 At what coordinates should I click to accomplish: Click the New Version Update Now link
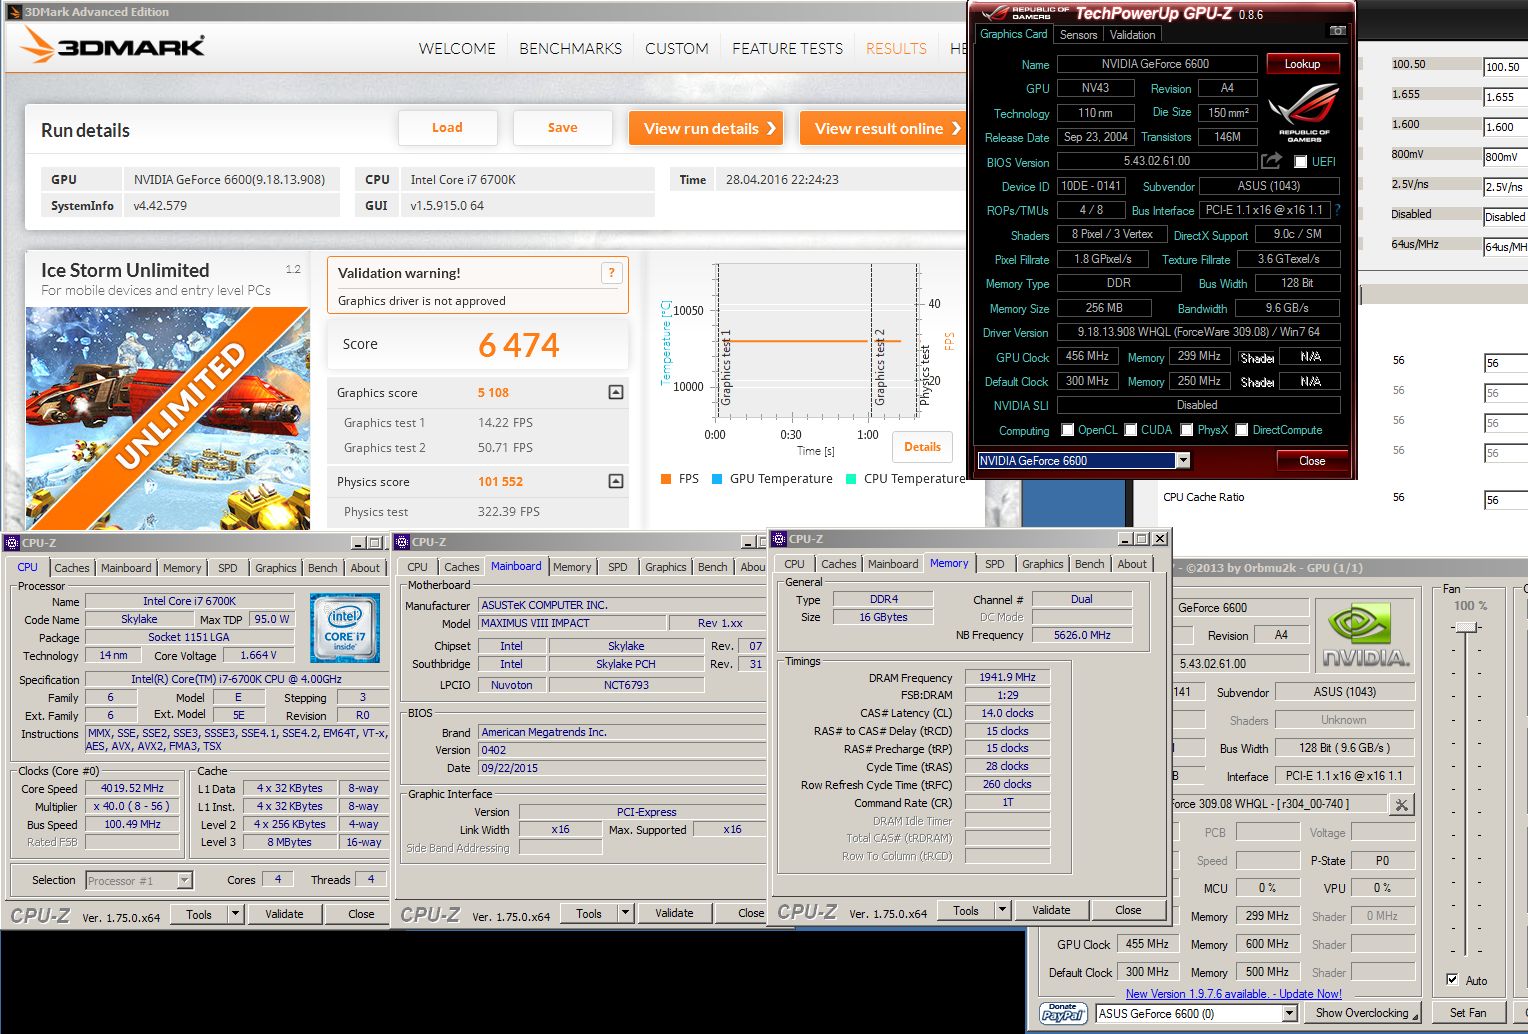[1233, 994]
